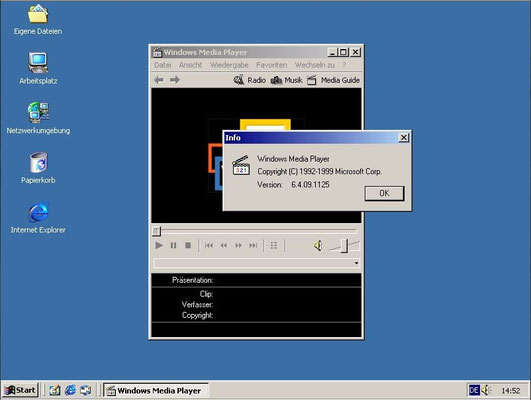The width and height of the screenshot is (531, 400).
Task: Open the Radio tuner toolbar button
Action: [x=250, y=80]
